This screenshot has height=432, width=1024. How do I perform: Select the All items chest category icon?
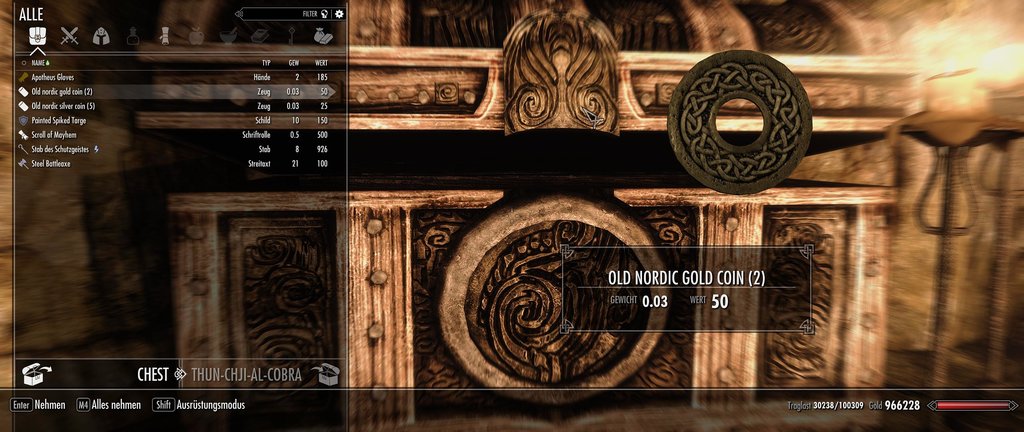click(x=37, y=35)
